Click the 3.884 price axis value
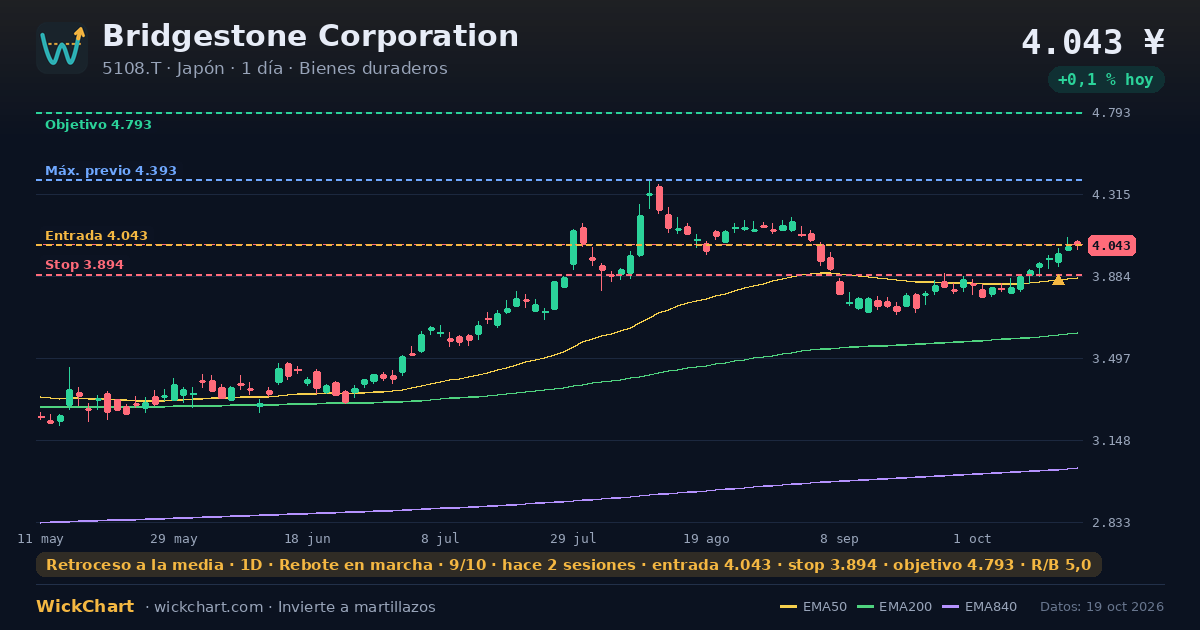This screenshot has width=1200, height=630. (x=1111, y=277)
